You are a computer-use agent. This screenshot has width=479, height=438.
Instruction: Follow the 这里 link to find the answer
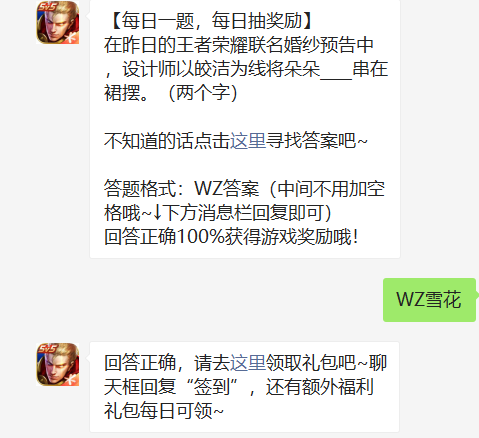point(248,140)
